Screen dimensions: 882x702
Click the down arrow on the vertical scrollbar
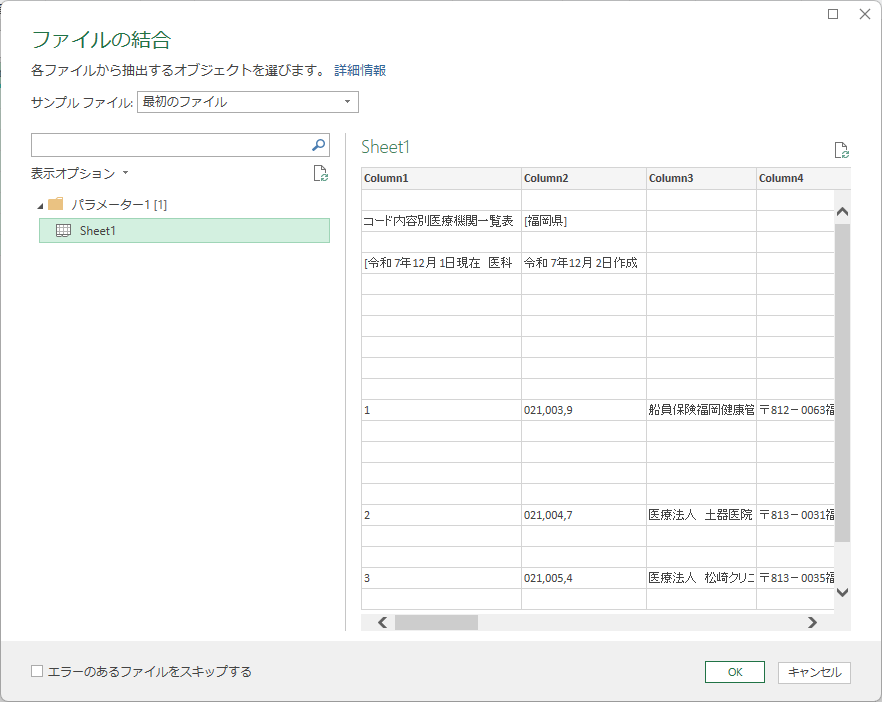pyautogui.click(x=842, y=591)
